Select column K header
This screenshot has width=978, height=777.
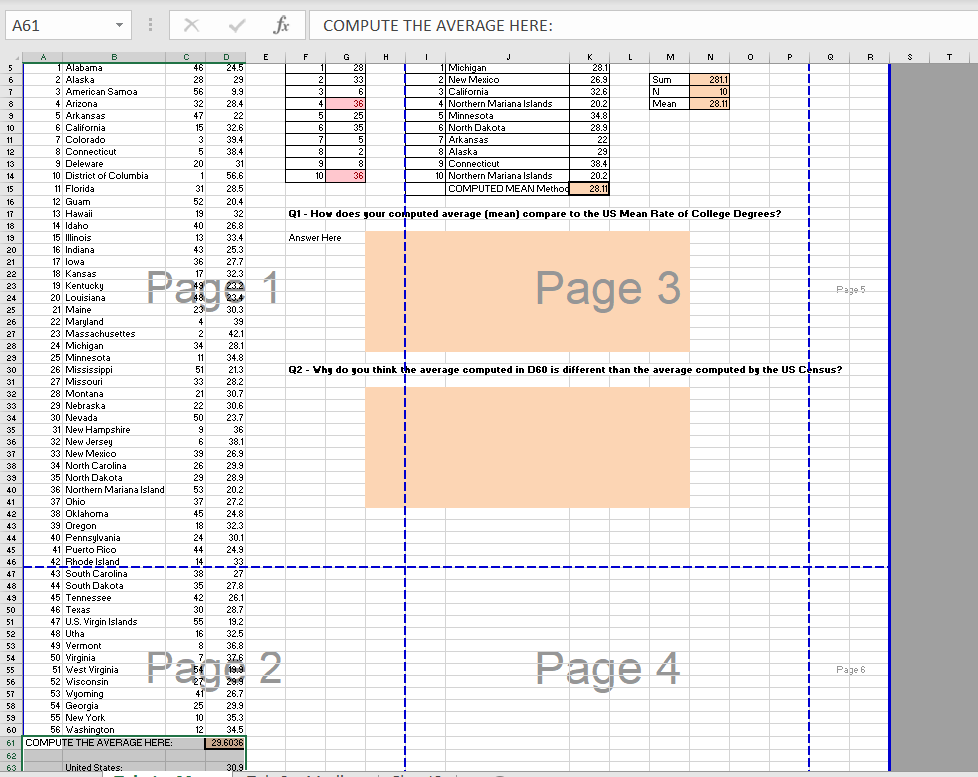click(589, 57)
